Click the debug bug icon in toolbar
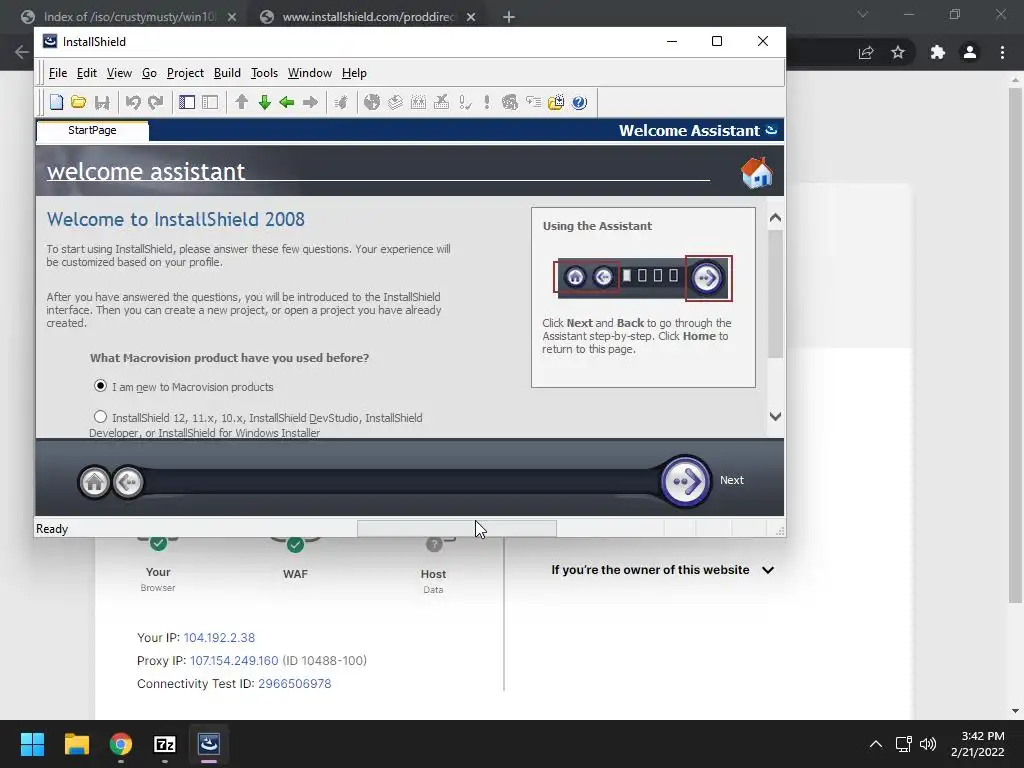 [341, 103]
